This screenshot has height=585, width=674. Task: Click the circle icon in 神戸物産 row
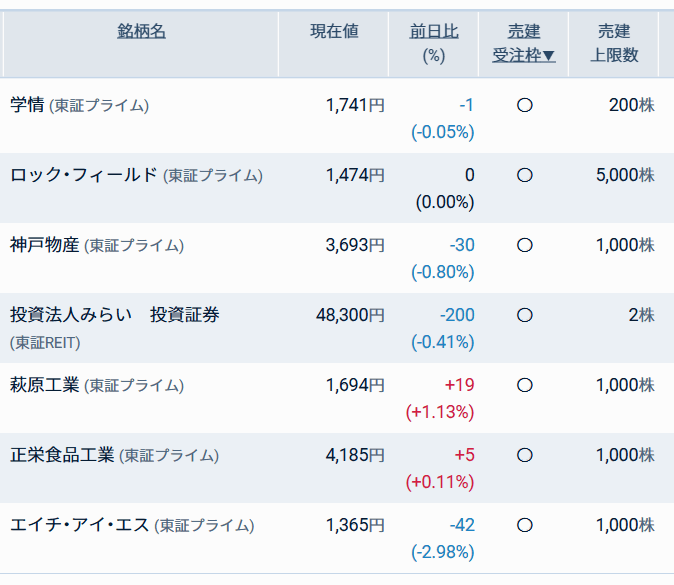(524, 245)
